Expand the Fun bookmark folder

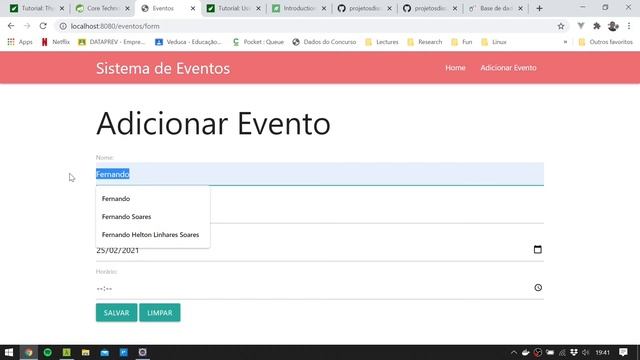(462, 42)
